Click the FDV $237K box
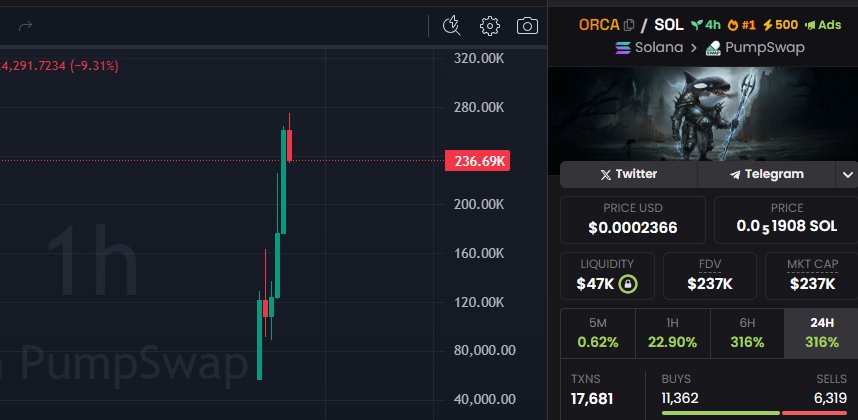 (710, 276)
